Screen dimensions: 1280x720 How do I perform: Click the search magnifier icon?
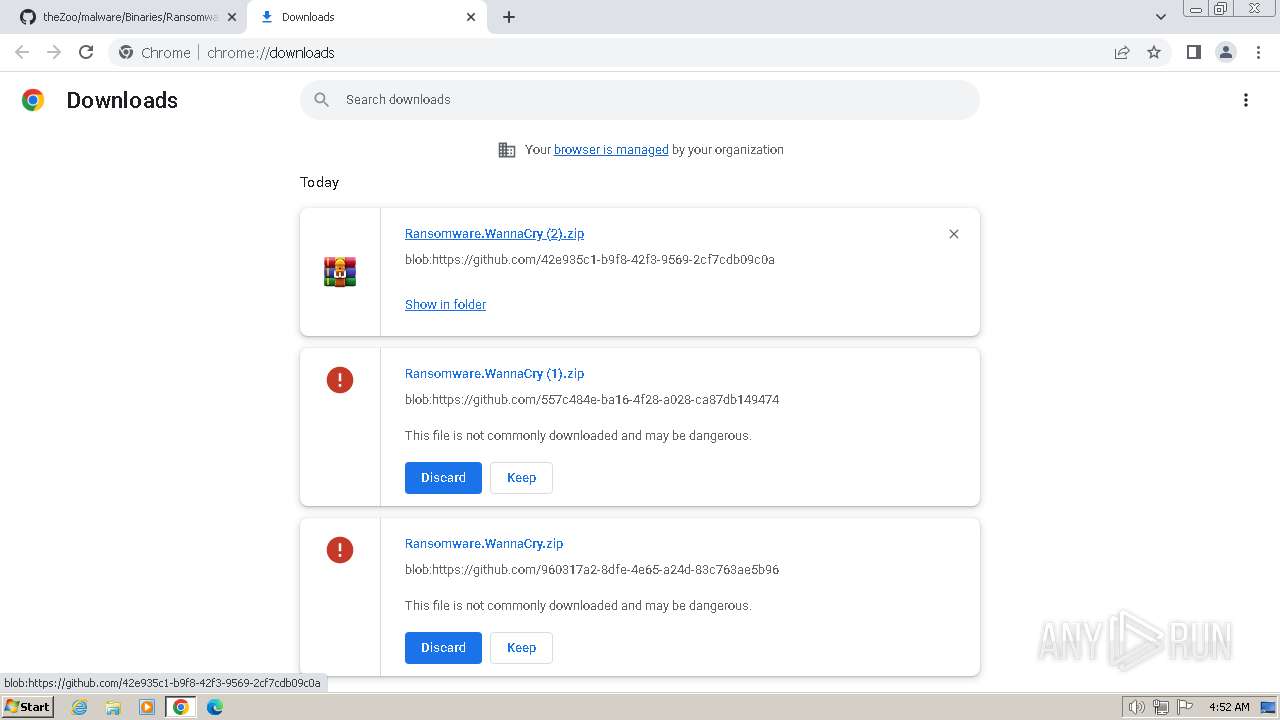point(321,100)
